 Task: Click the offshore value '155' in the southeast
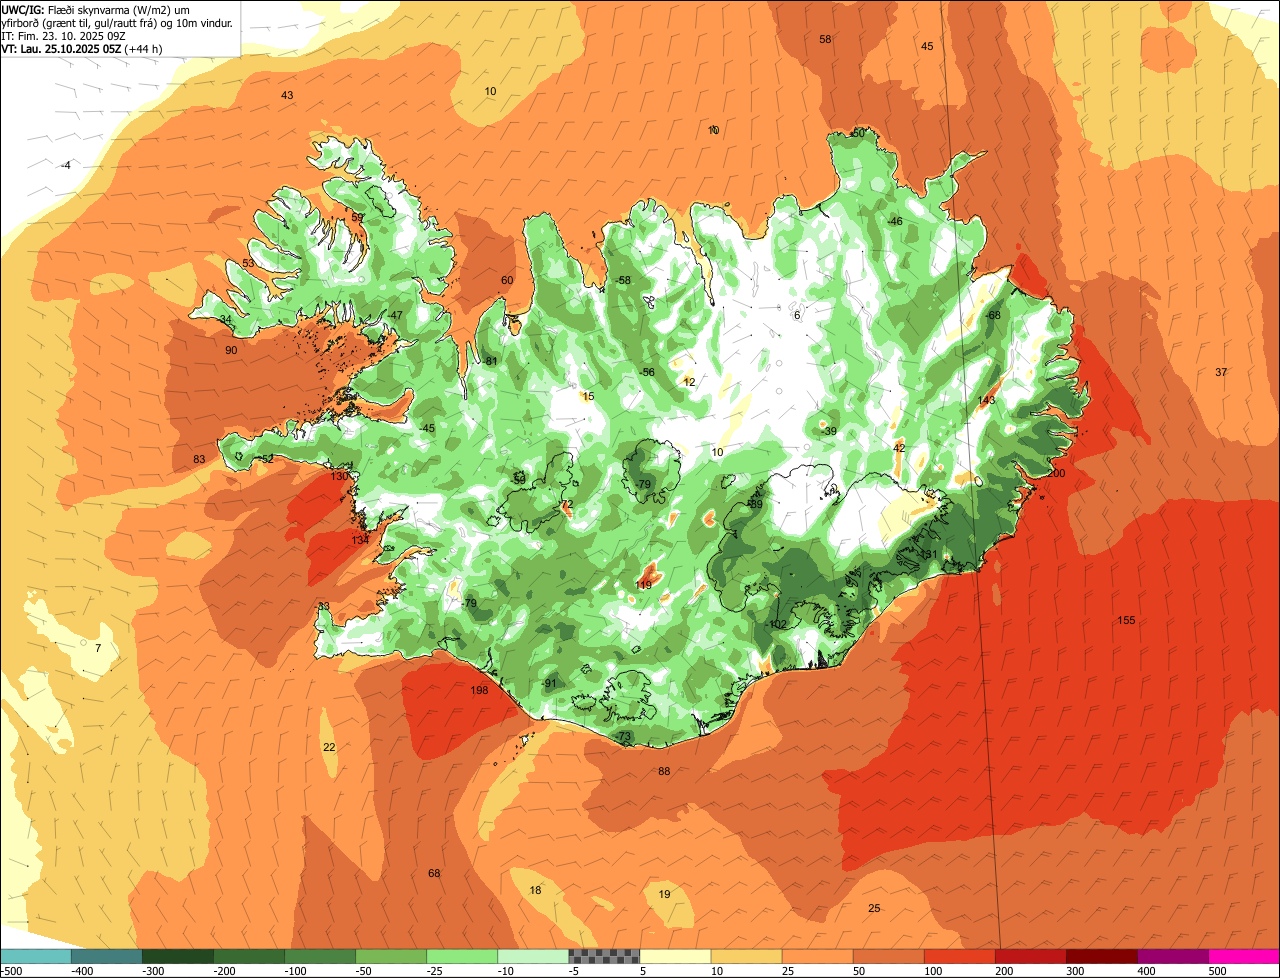[1126, 621]
